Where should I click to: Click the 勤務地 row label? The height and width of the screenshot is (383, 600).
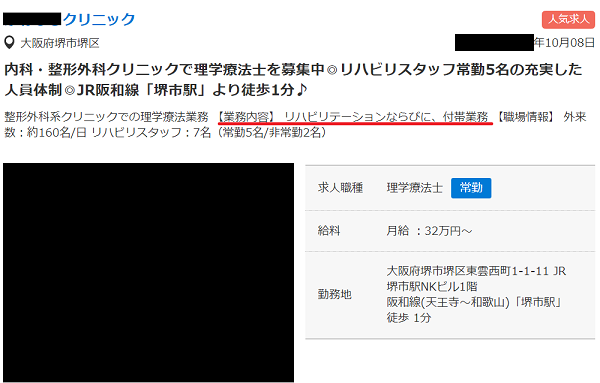pyautogui.click(x=334, y=294)
